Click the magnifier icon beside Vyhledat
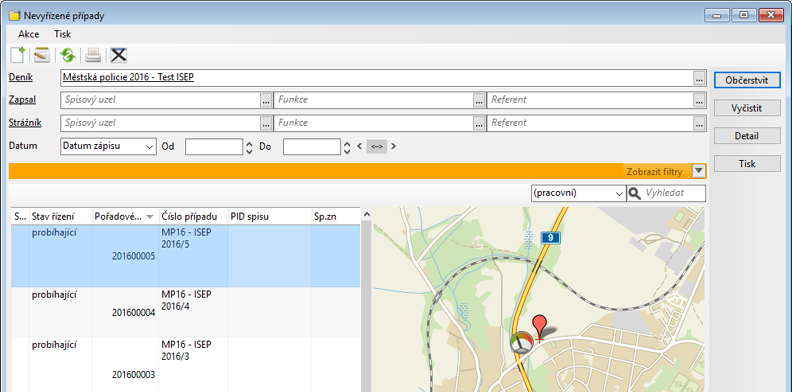Image resolution: width=792 pixels, height=392 pixels. [634, 193]
